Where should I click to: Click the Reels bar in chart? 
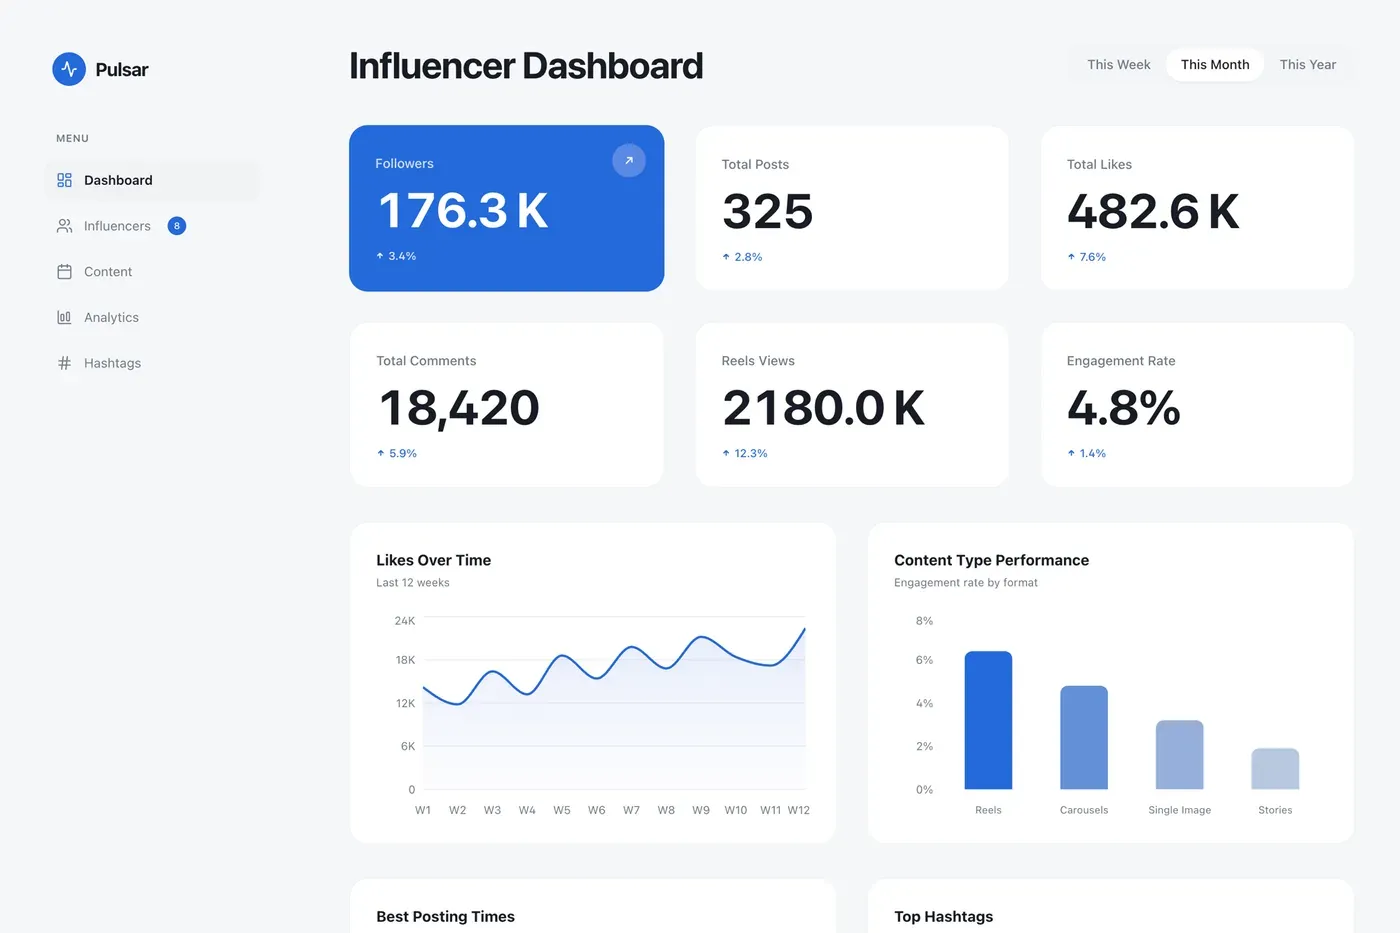pos(988,720)
